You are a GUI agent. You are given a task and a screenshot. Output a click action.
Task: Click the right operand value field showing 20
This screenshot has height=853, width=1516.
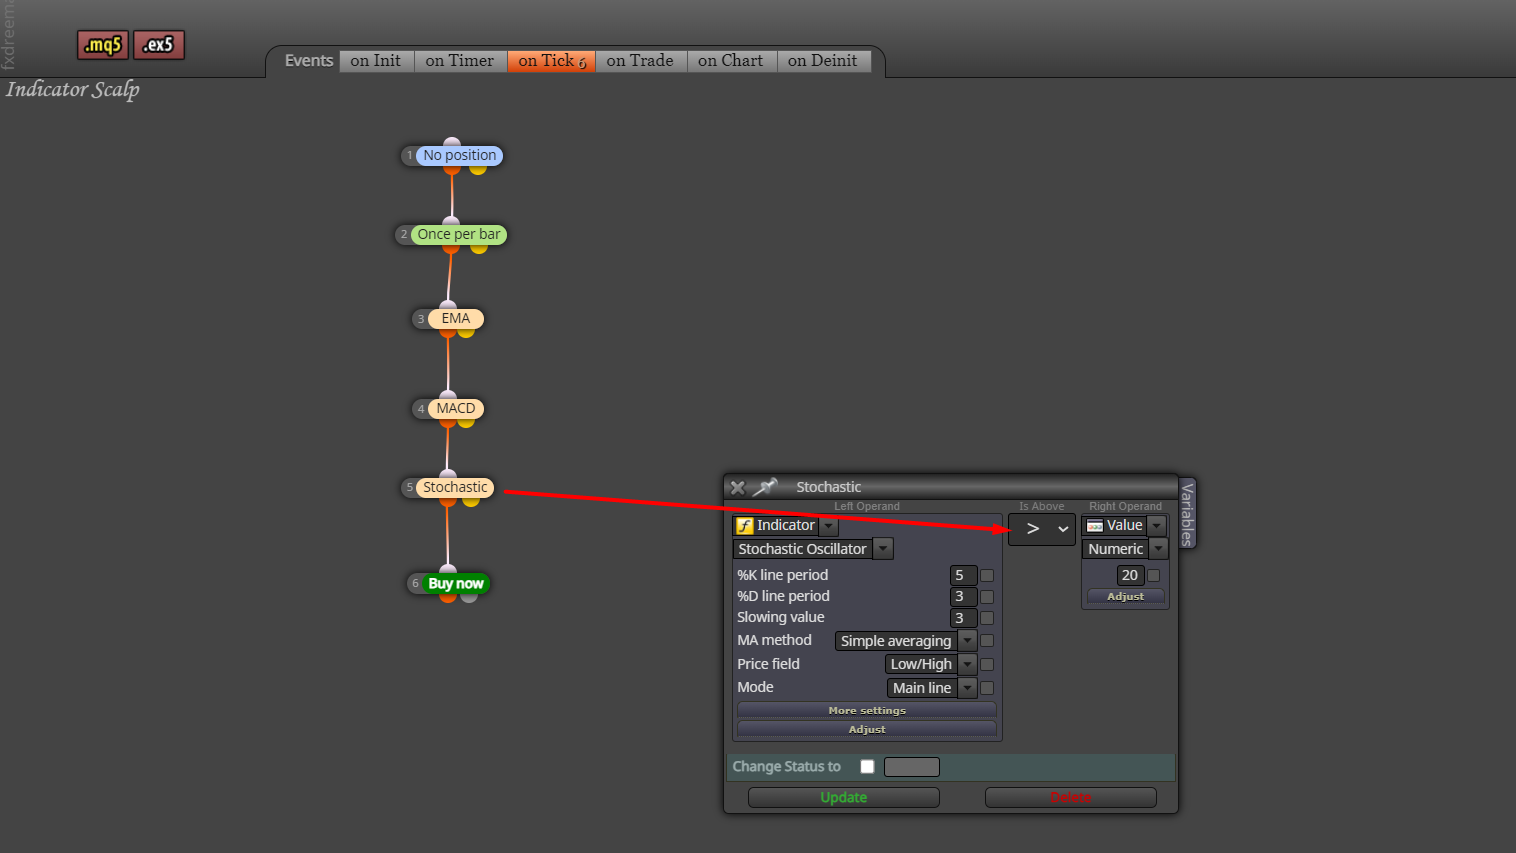pyautogui.click(x=1130, y=576)
